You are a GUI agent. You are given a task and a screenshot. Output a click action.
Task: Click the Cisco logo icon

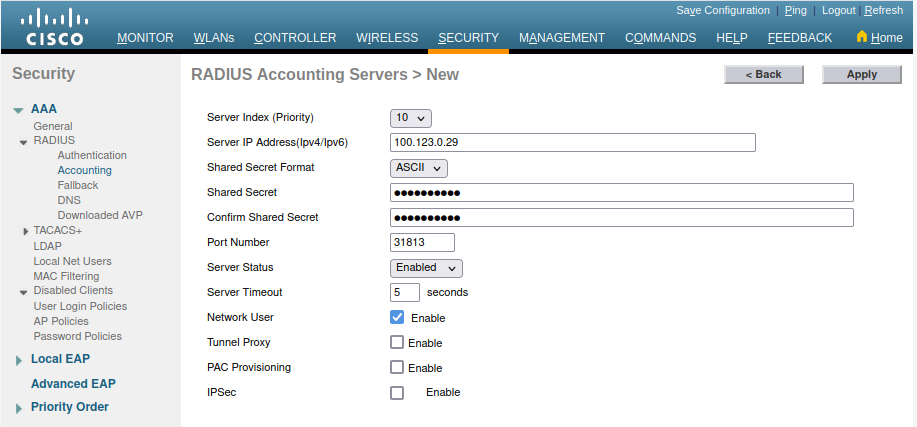click(55, 27)
